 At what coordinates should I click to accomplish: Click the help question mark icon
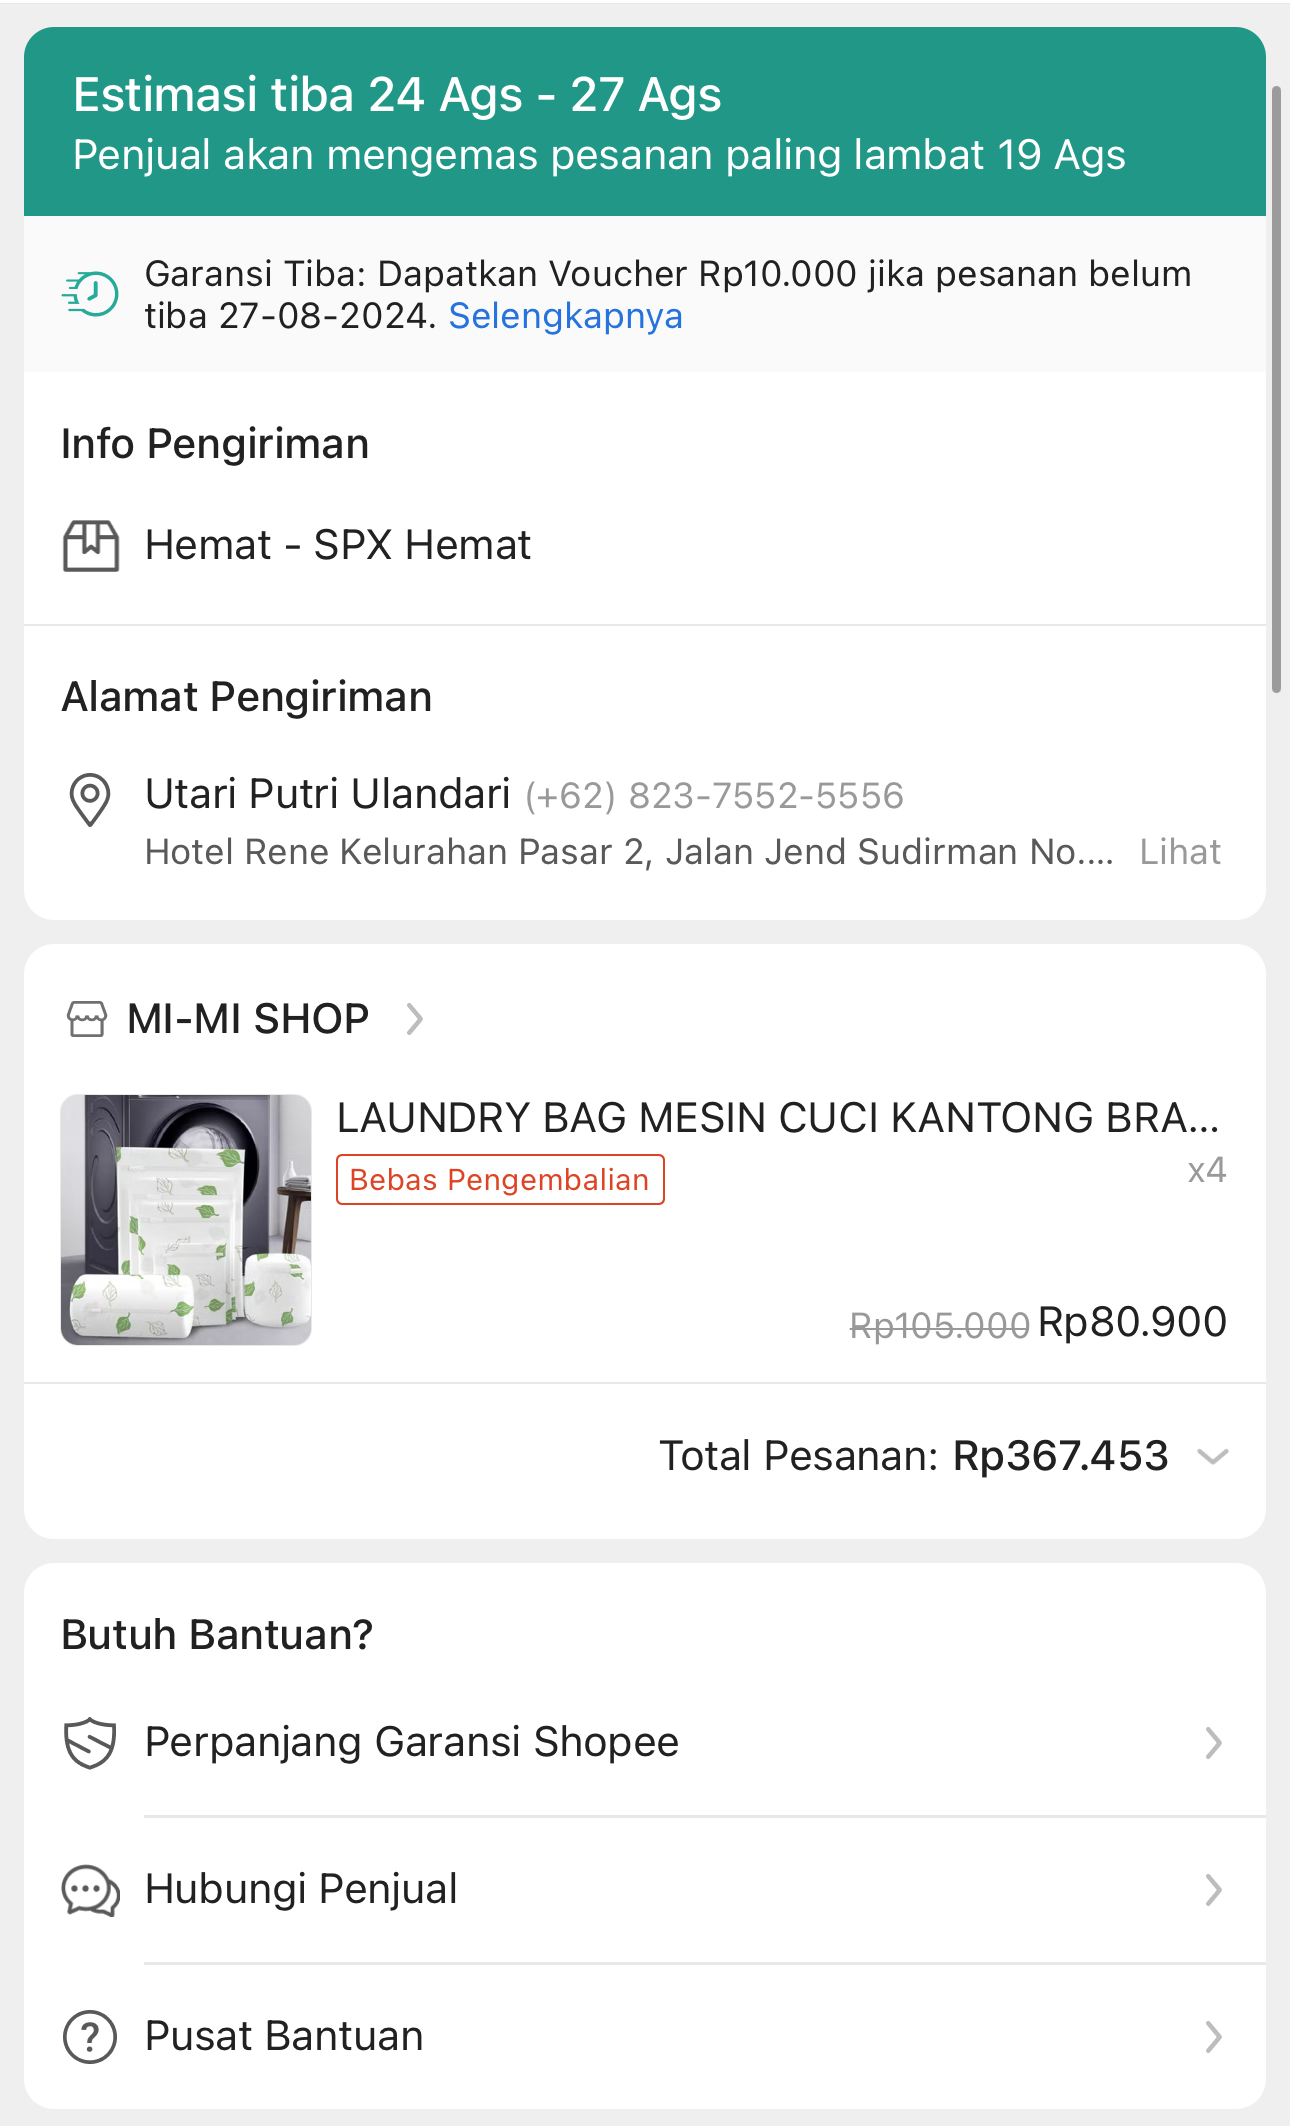tap(90, 2036)
